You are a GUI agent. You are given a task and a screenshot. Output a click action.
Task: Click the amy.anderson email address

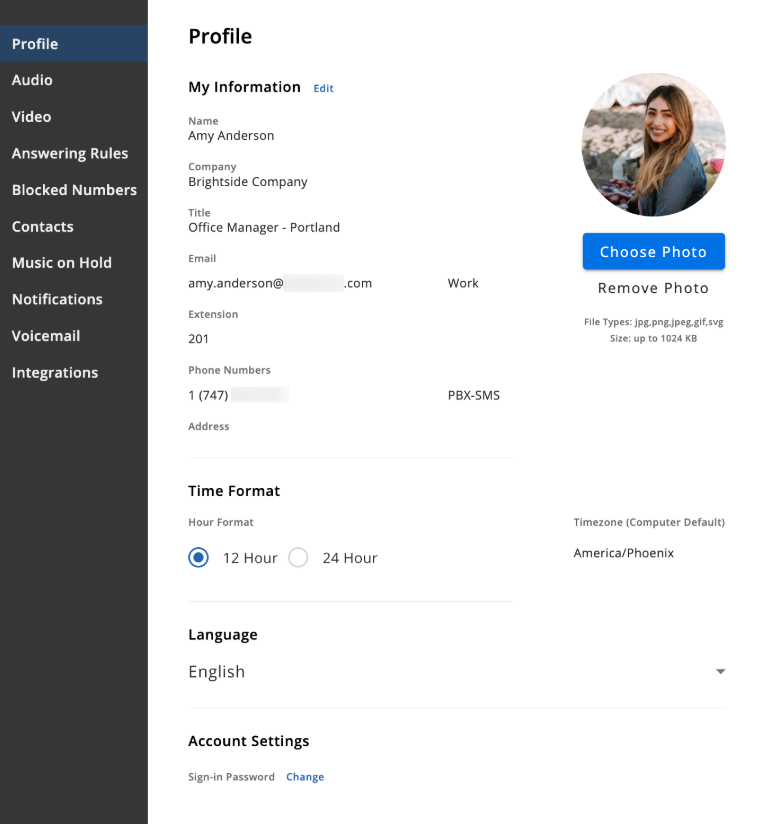coord(280,283)
